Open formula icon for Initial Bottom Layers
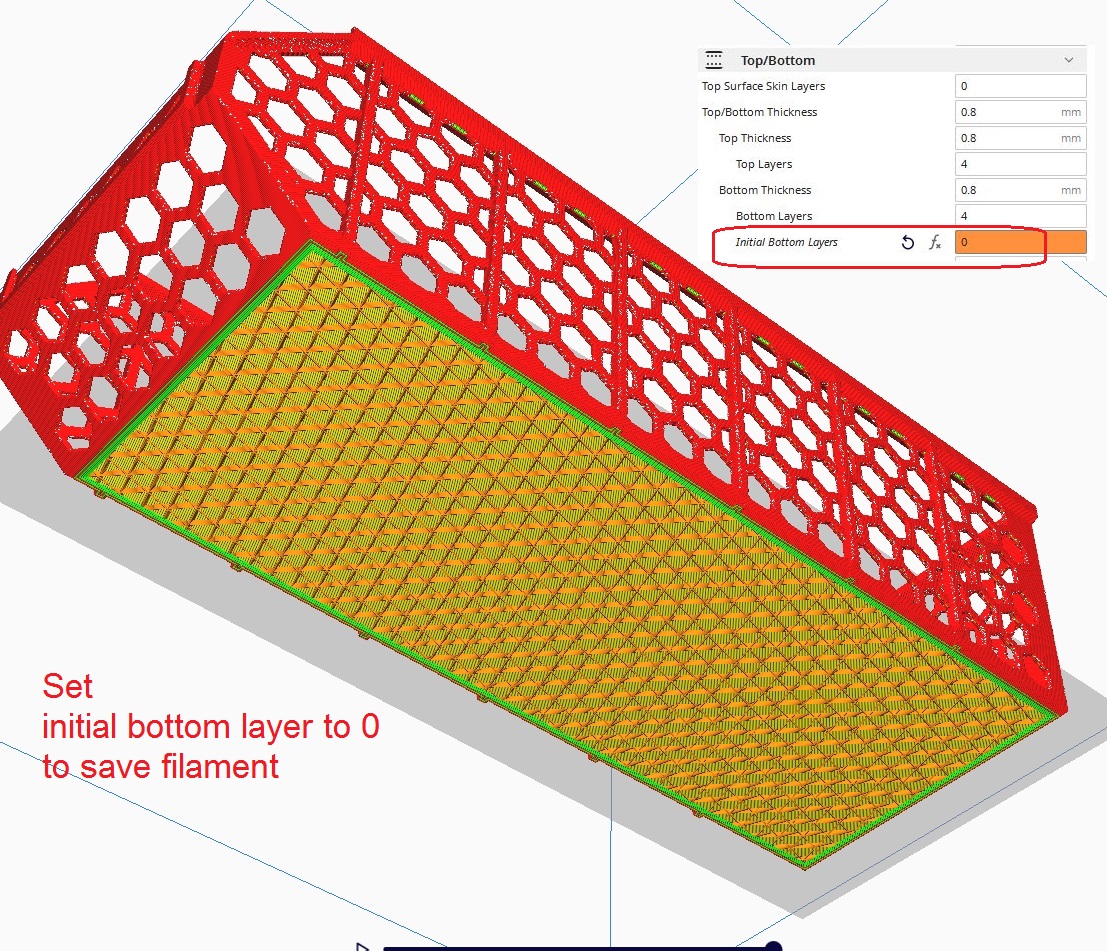1107x951 pixels. point(935,243)
